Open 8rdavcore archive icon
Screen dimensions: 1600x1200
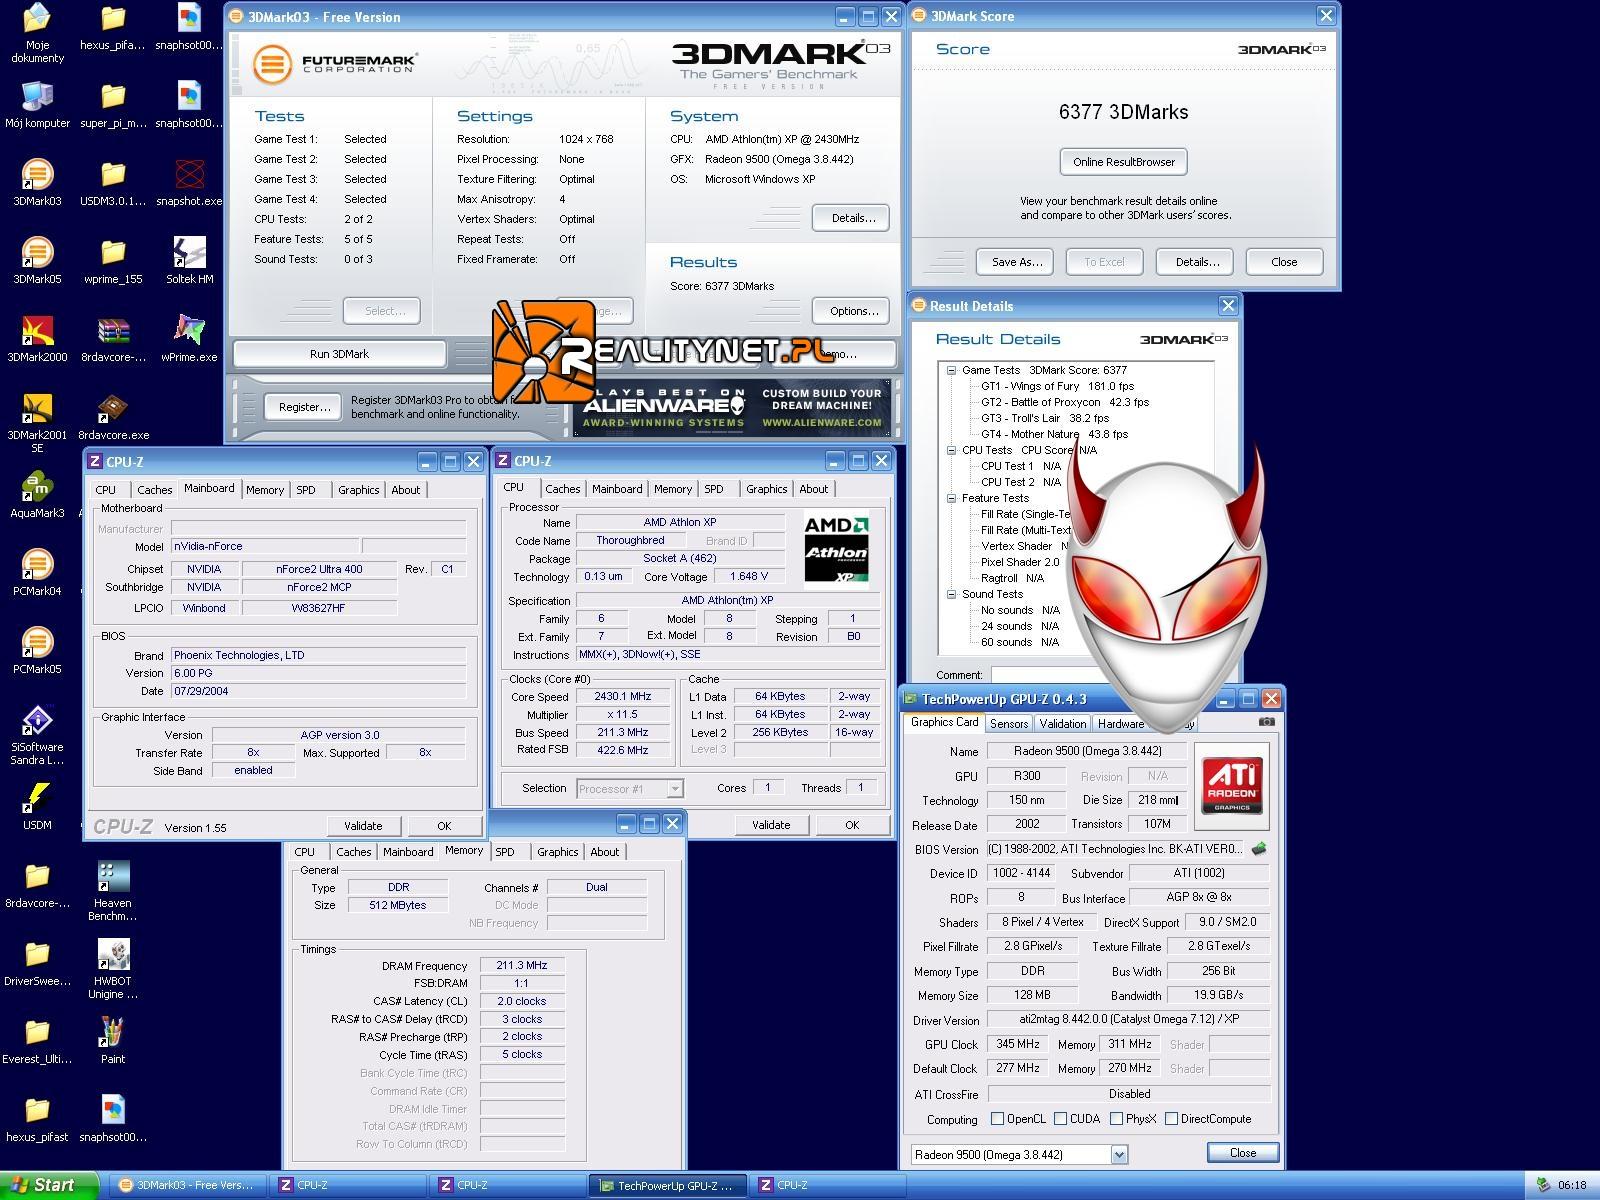click(113, 339)
